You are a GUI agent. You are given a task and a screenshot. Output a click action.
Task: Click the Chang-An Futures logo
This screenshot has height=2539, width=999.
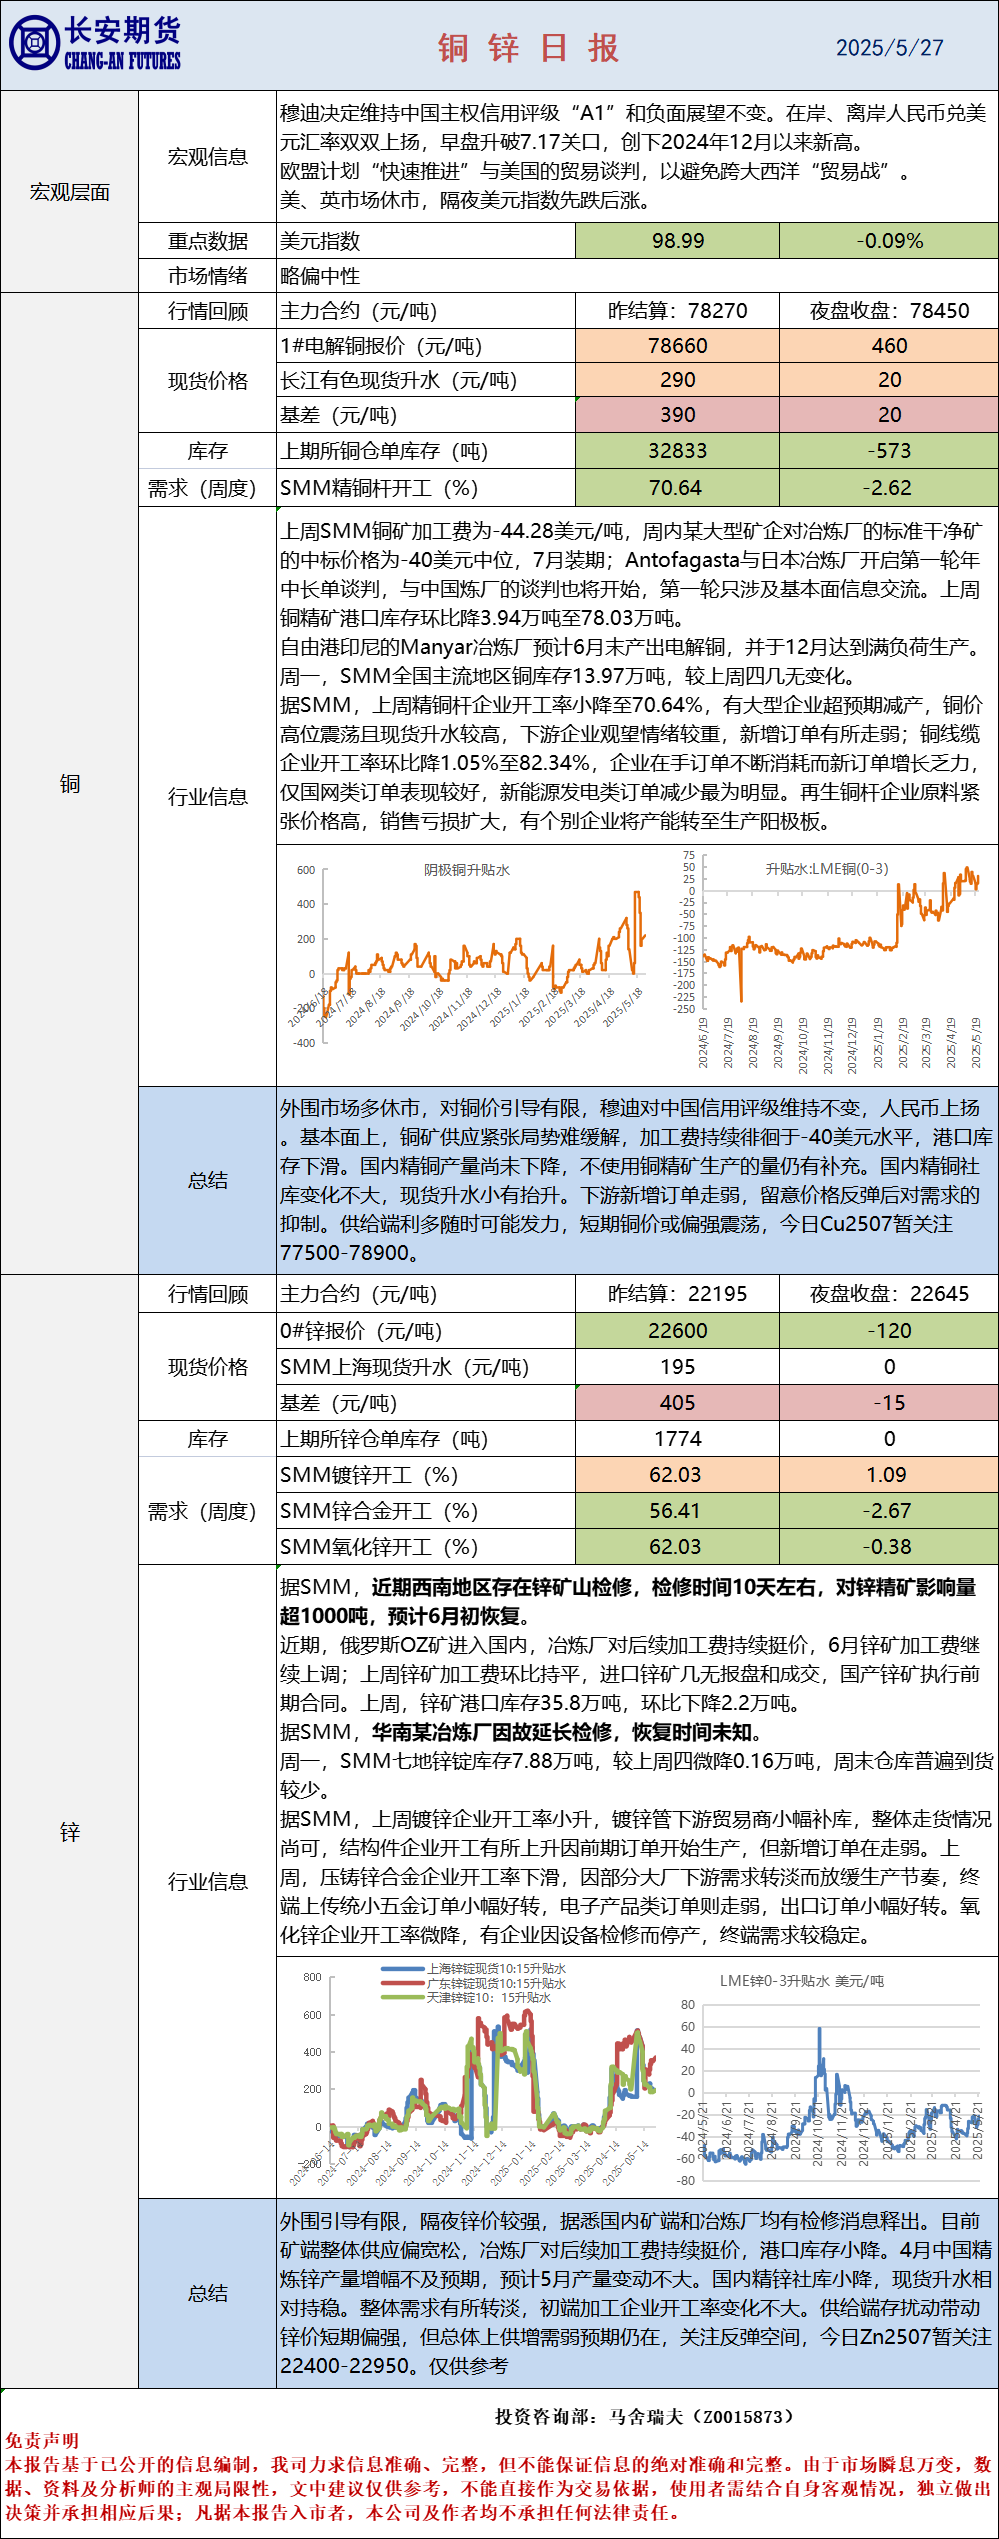96,44
